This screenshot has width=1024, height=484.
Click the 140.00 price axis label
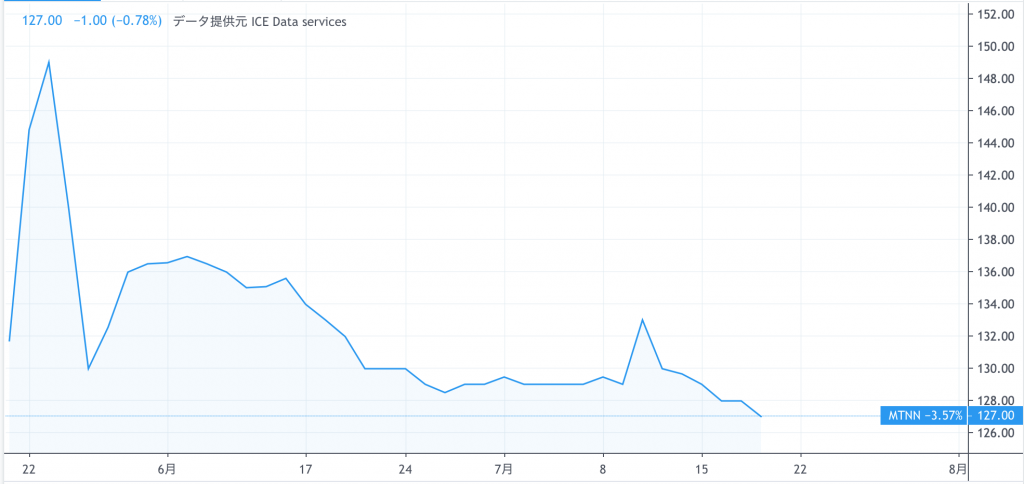[995, 208]
